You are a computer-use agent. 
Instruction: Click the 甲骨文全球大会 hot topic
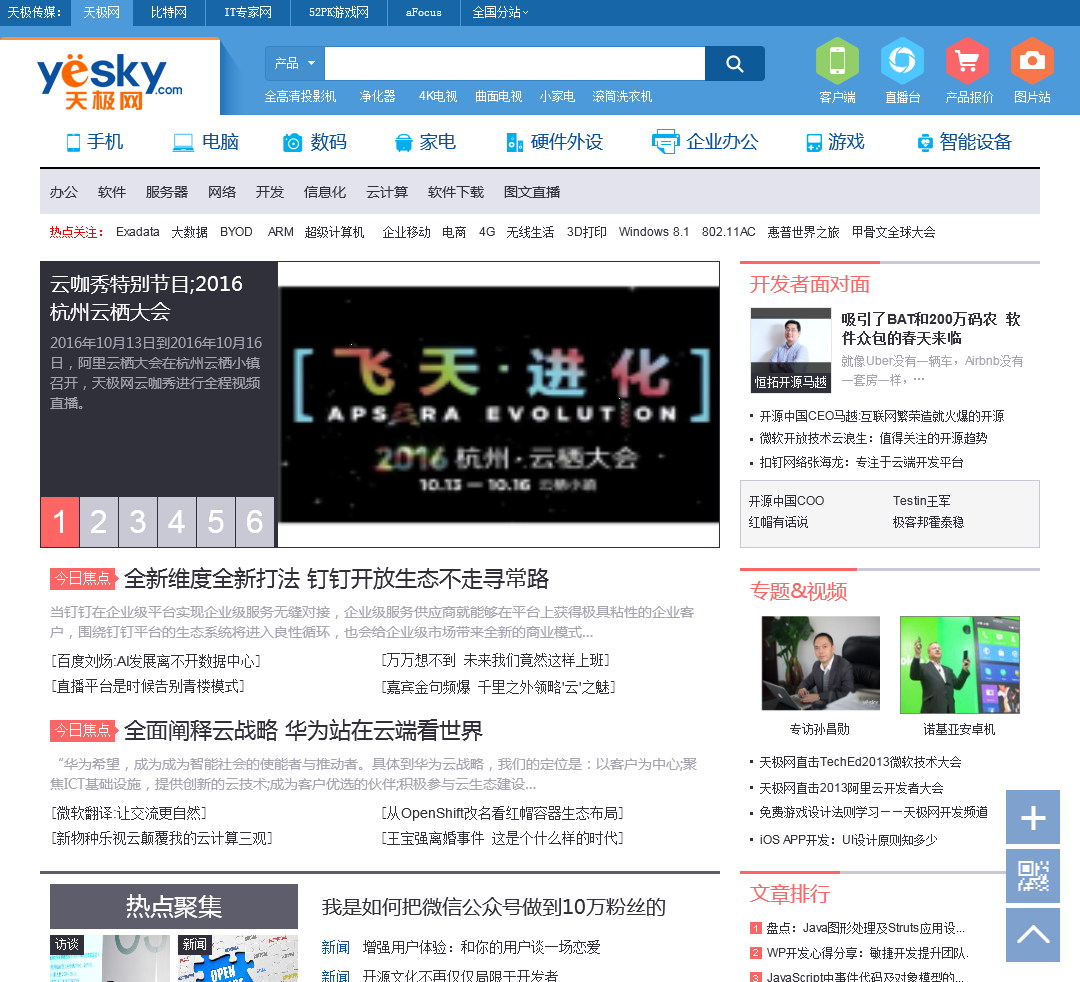point(893,232)
